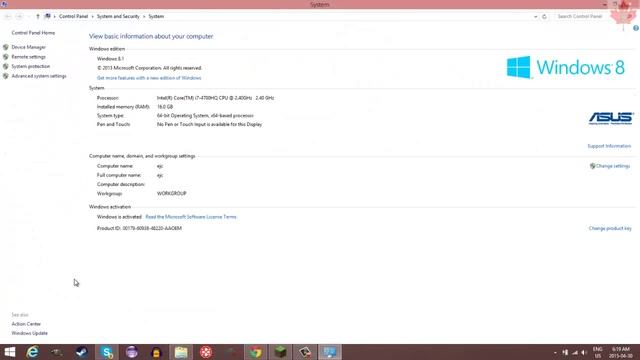The image size is (640, 360).
Task: Click the battery power tray icon
Action: pyautogui.click(x=565, y=352)
